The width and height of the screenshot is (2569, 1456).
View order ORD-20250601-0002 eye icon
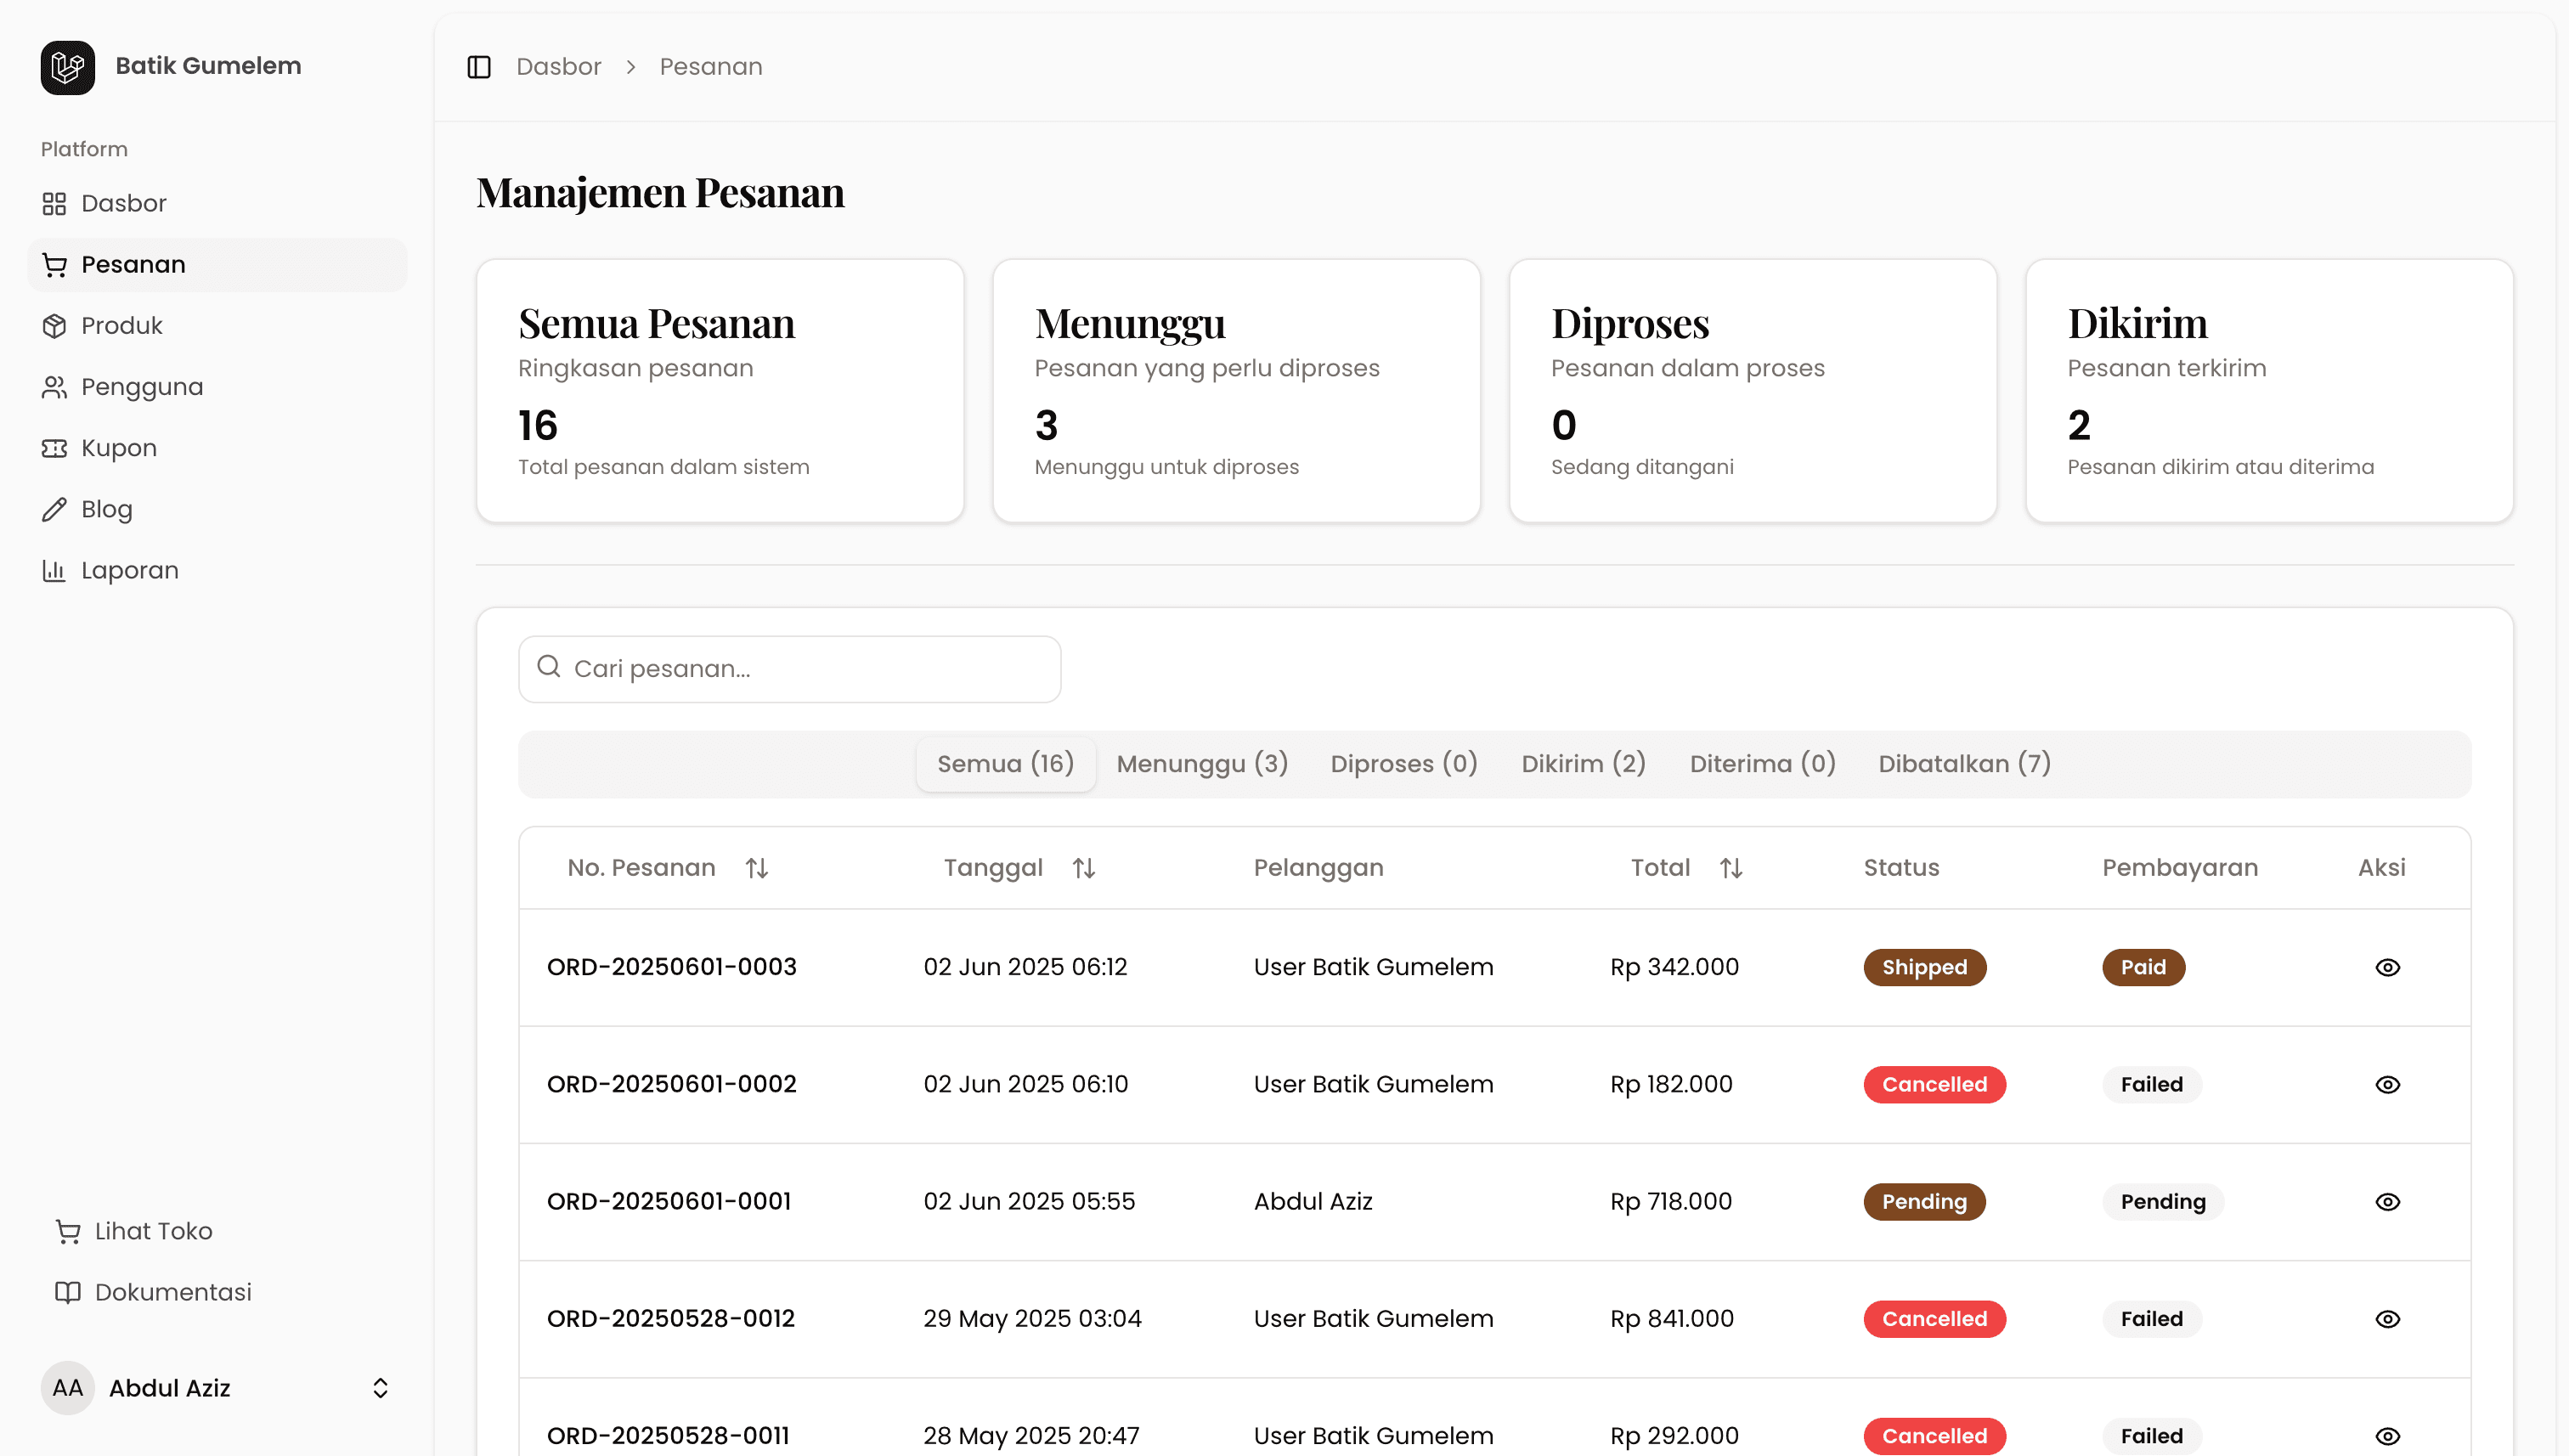pyautogui.click(x=2388, y=1085)
